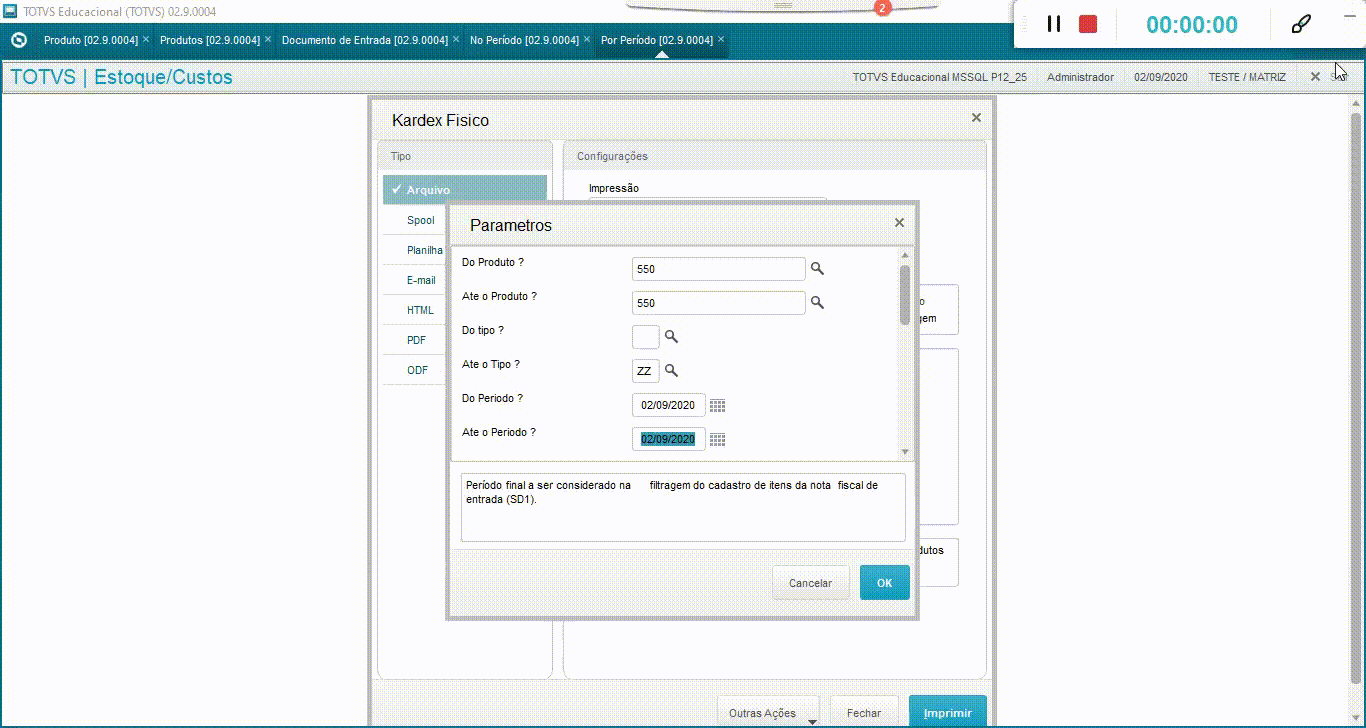Click the Fechar button

[864, 712]
